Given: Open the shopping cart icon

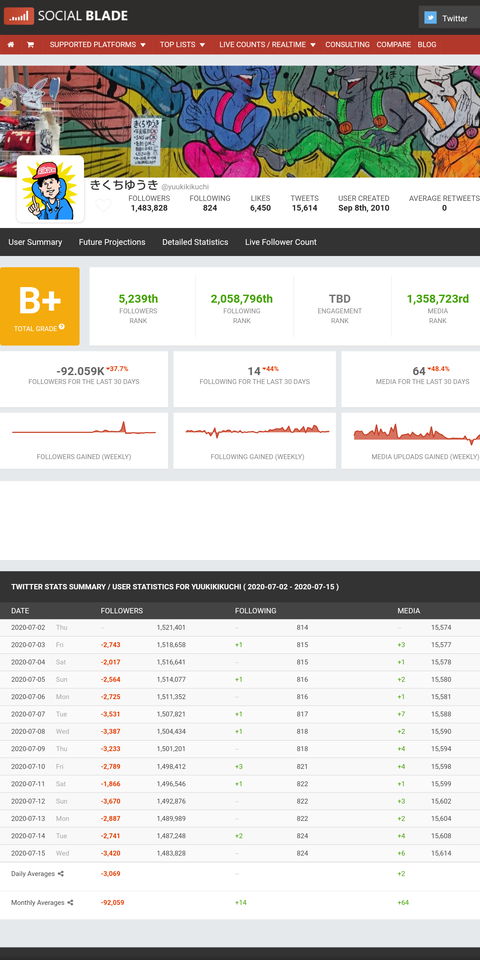Looking at the screenshot, I should (30, 45).
